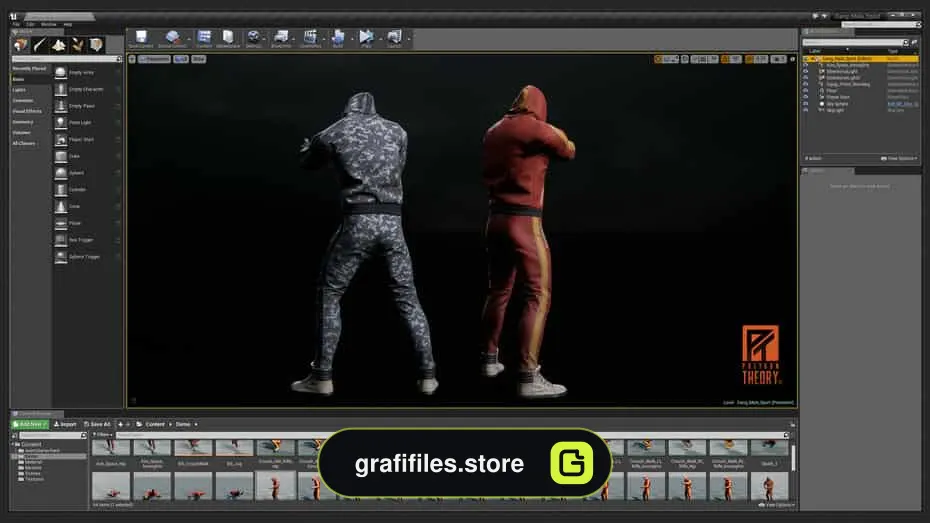930x523 pixels.
Task: Click the Add New button
Action: [30, 425]
